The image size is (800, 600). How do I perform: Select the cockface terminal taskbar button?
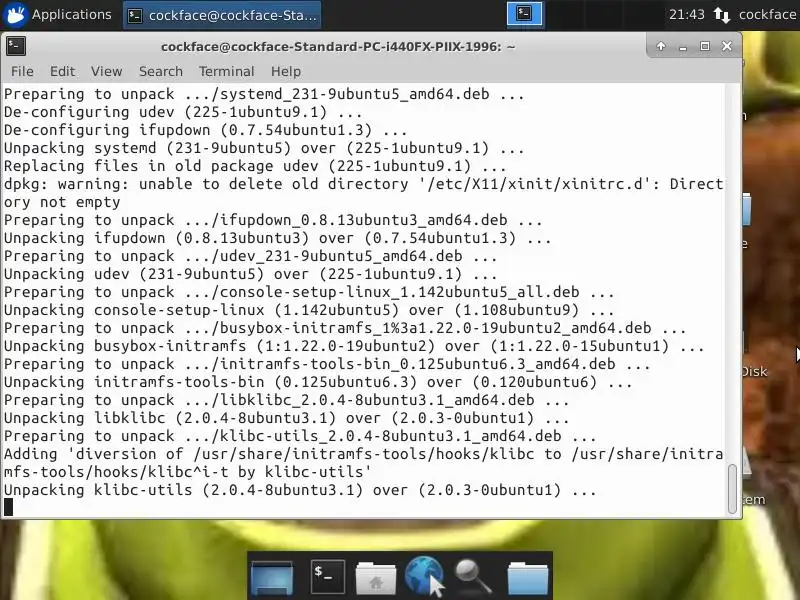click(222, 15)
